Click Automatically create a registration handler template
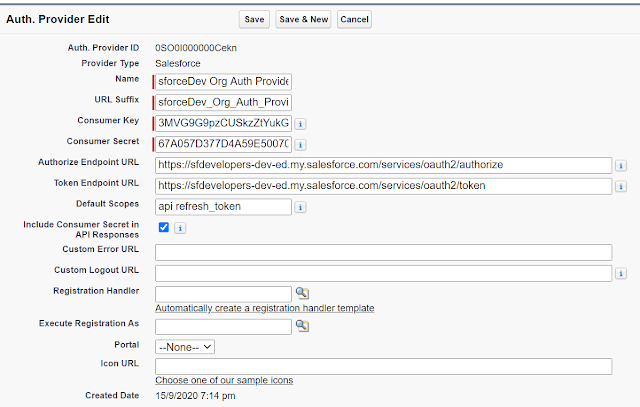The image size is (640, 407). pyautogui.click(x=264, y=308)
